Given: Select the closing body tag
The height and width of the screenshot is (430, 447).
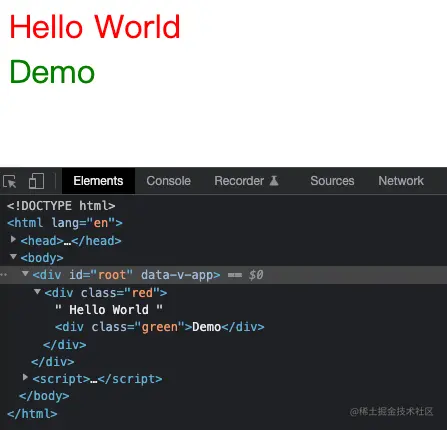Looking at the screenshot, I should [44, 396].
